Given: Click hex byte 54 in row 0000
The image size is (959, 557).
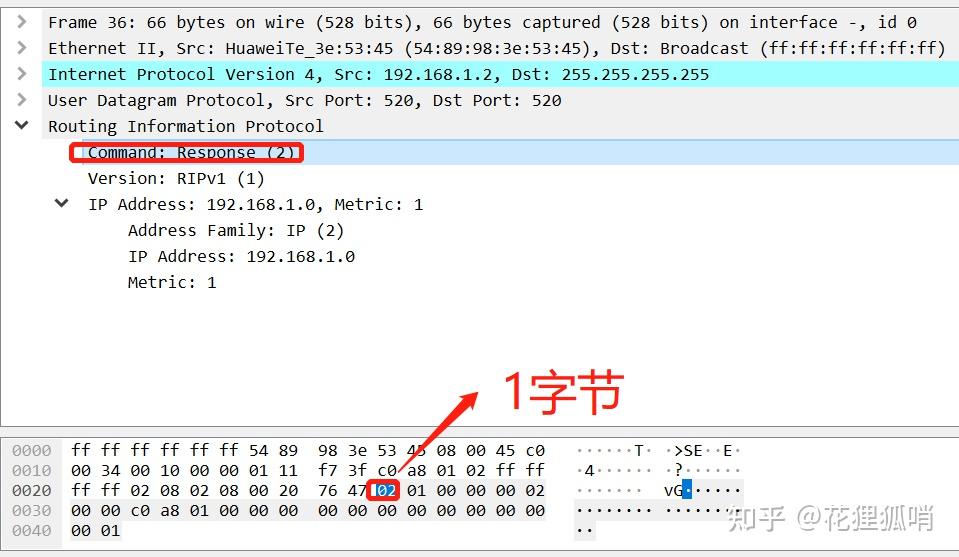Looking at the screenshot, I should click(x=258, y=451).
